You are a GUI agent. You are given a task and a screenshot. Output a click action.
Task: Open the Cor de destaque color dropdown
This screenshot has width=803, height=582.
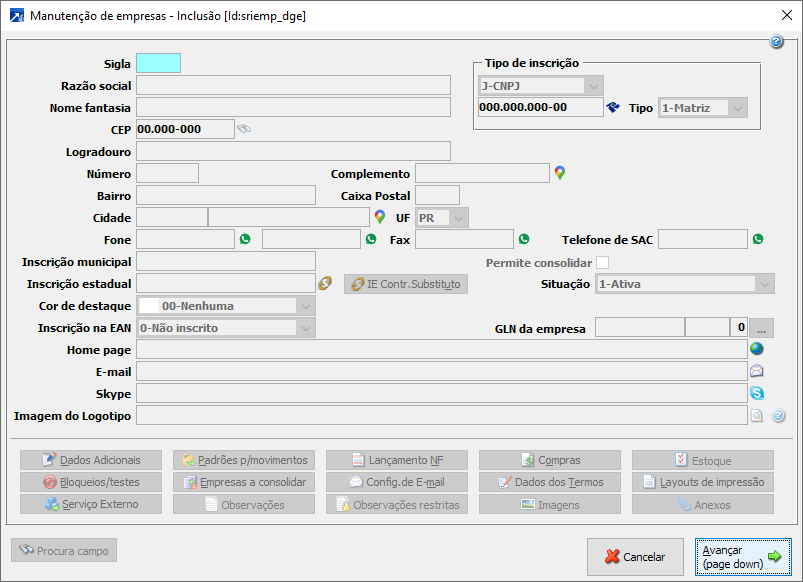305,306
